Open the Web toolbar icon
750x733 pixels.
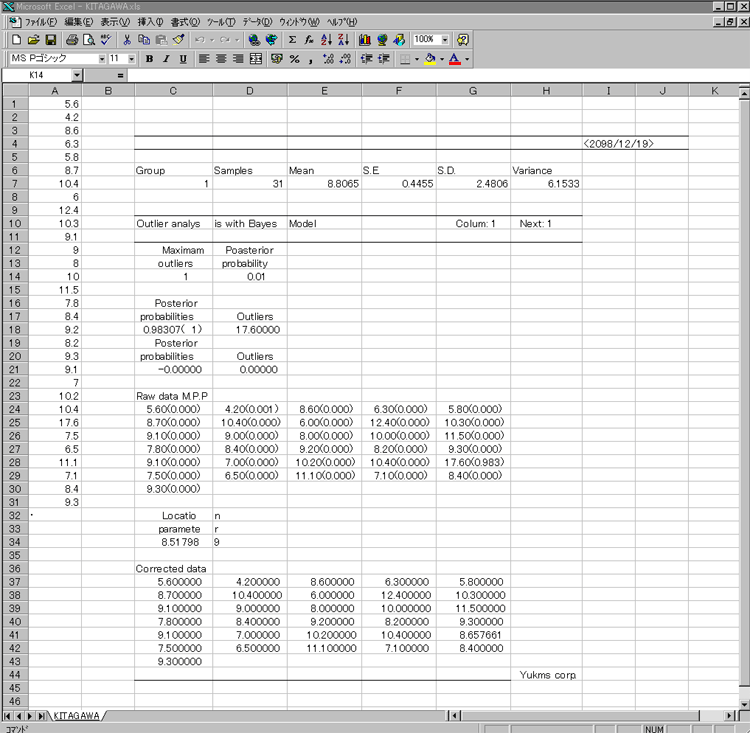point(271,40)
